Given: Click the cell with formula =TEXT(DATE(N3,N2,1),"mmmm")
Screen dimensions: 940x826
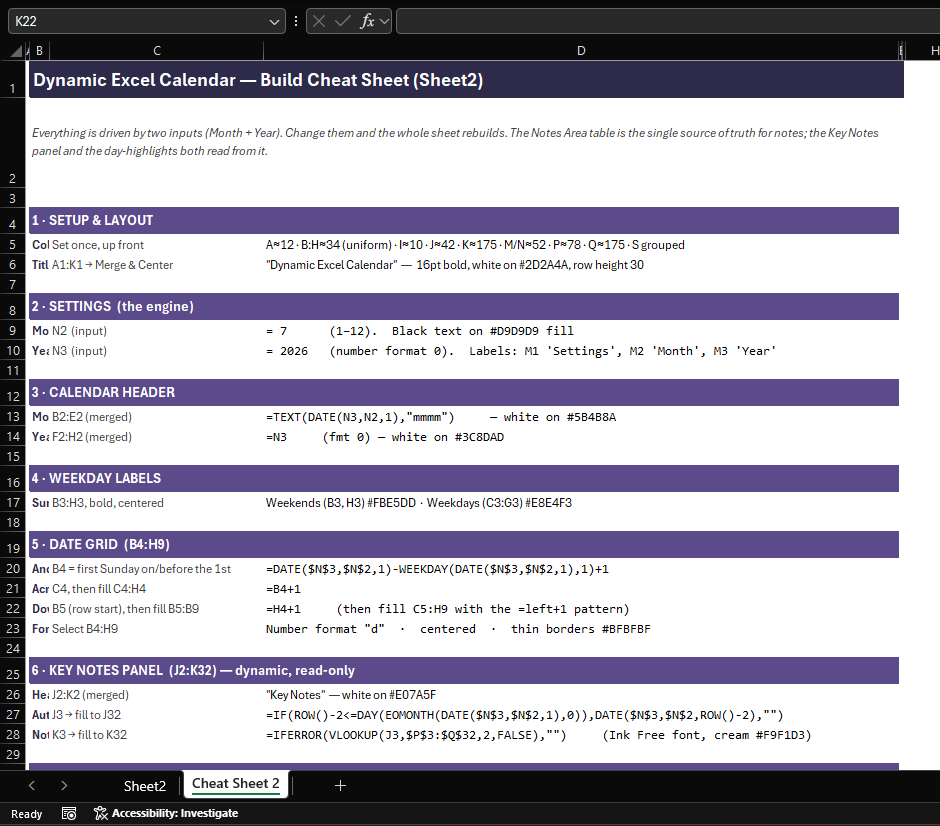Looking at the screenshot, I should pyautogui.click(x=581, y=417).
